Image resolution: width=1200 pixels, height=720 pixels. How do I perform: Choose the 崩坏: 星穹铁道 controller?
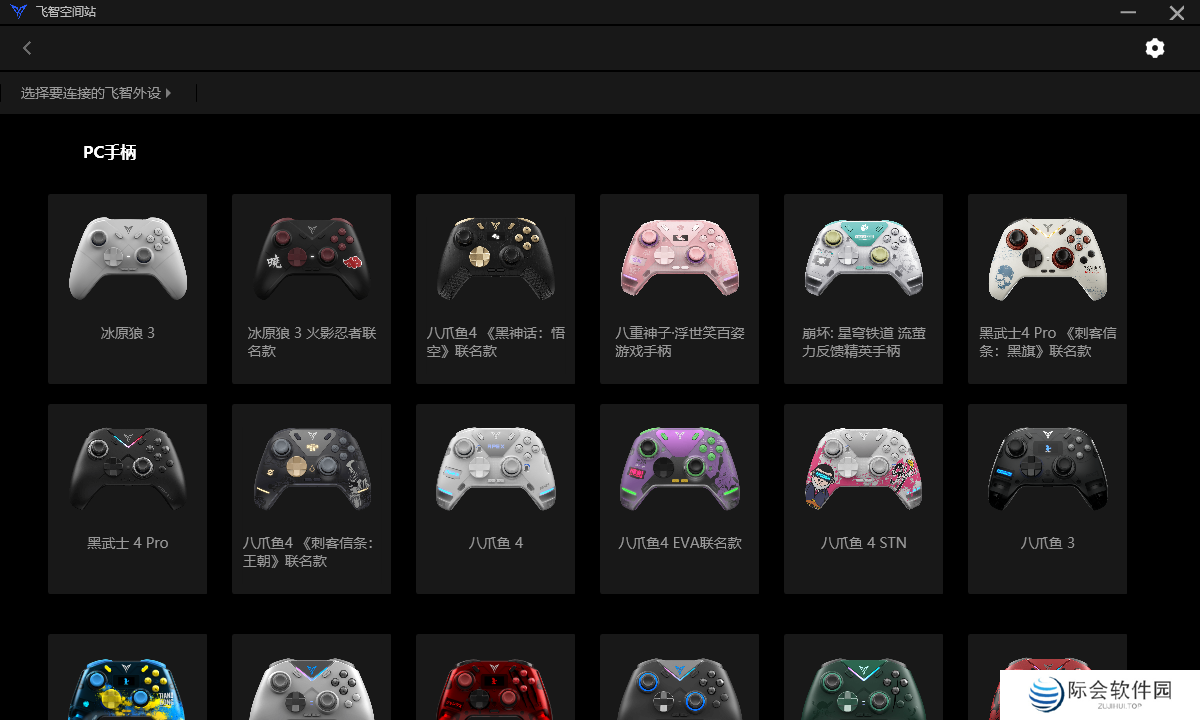[x=864, y=289]
